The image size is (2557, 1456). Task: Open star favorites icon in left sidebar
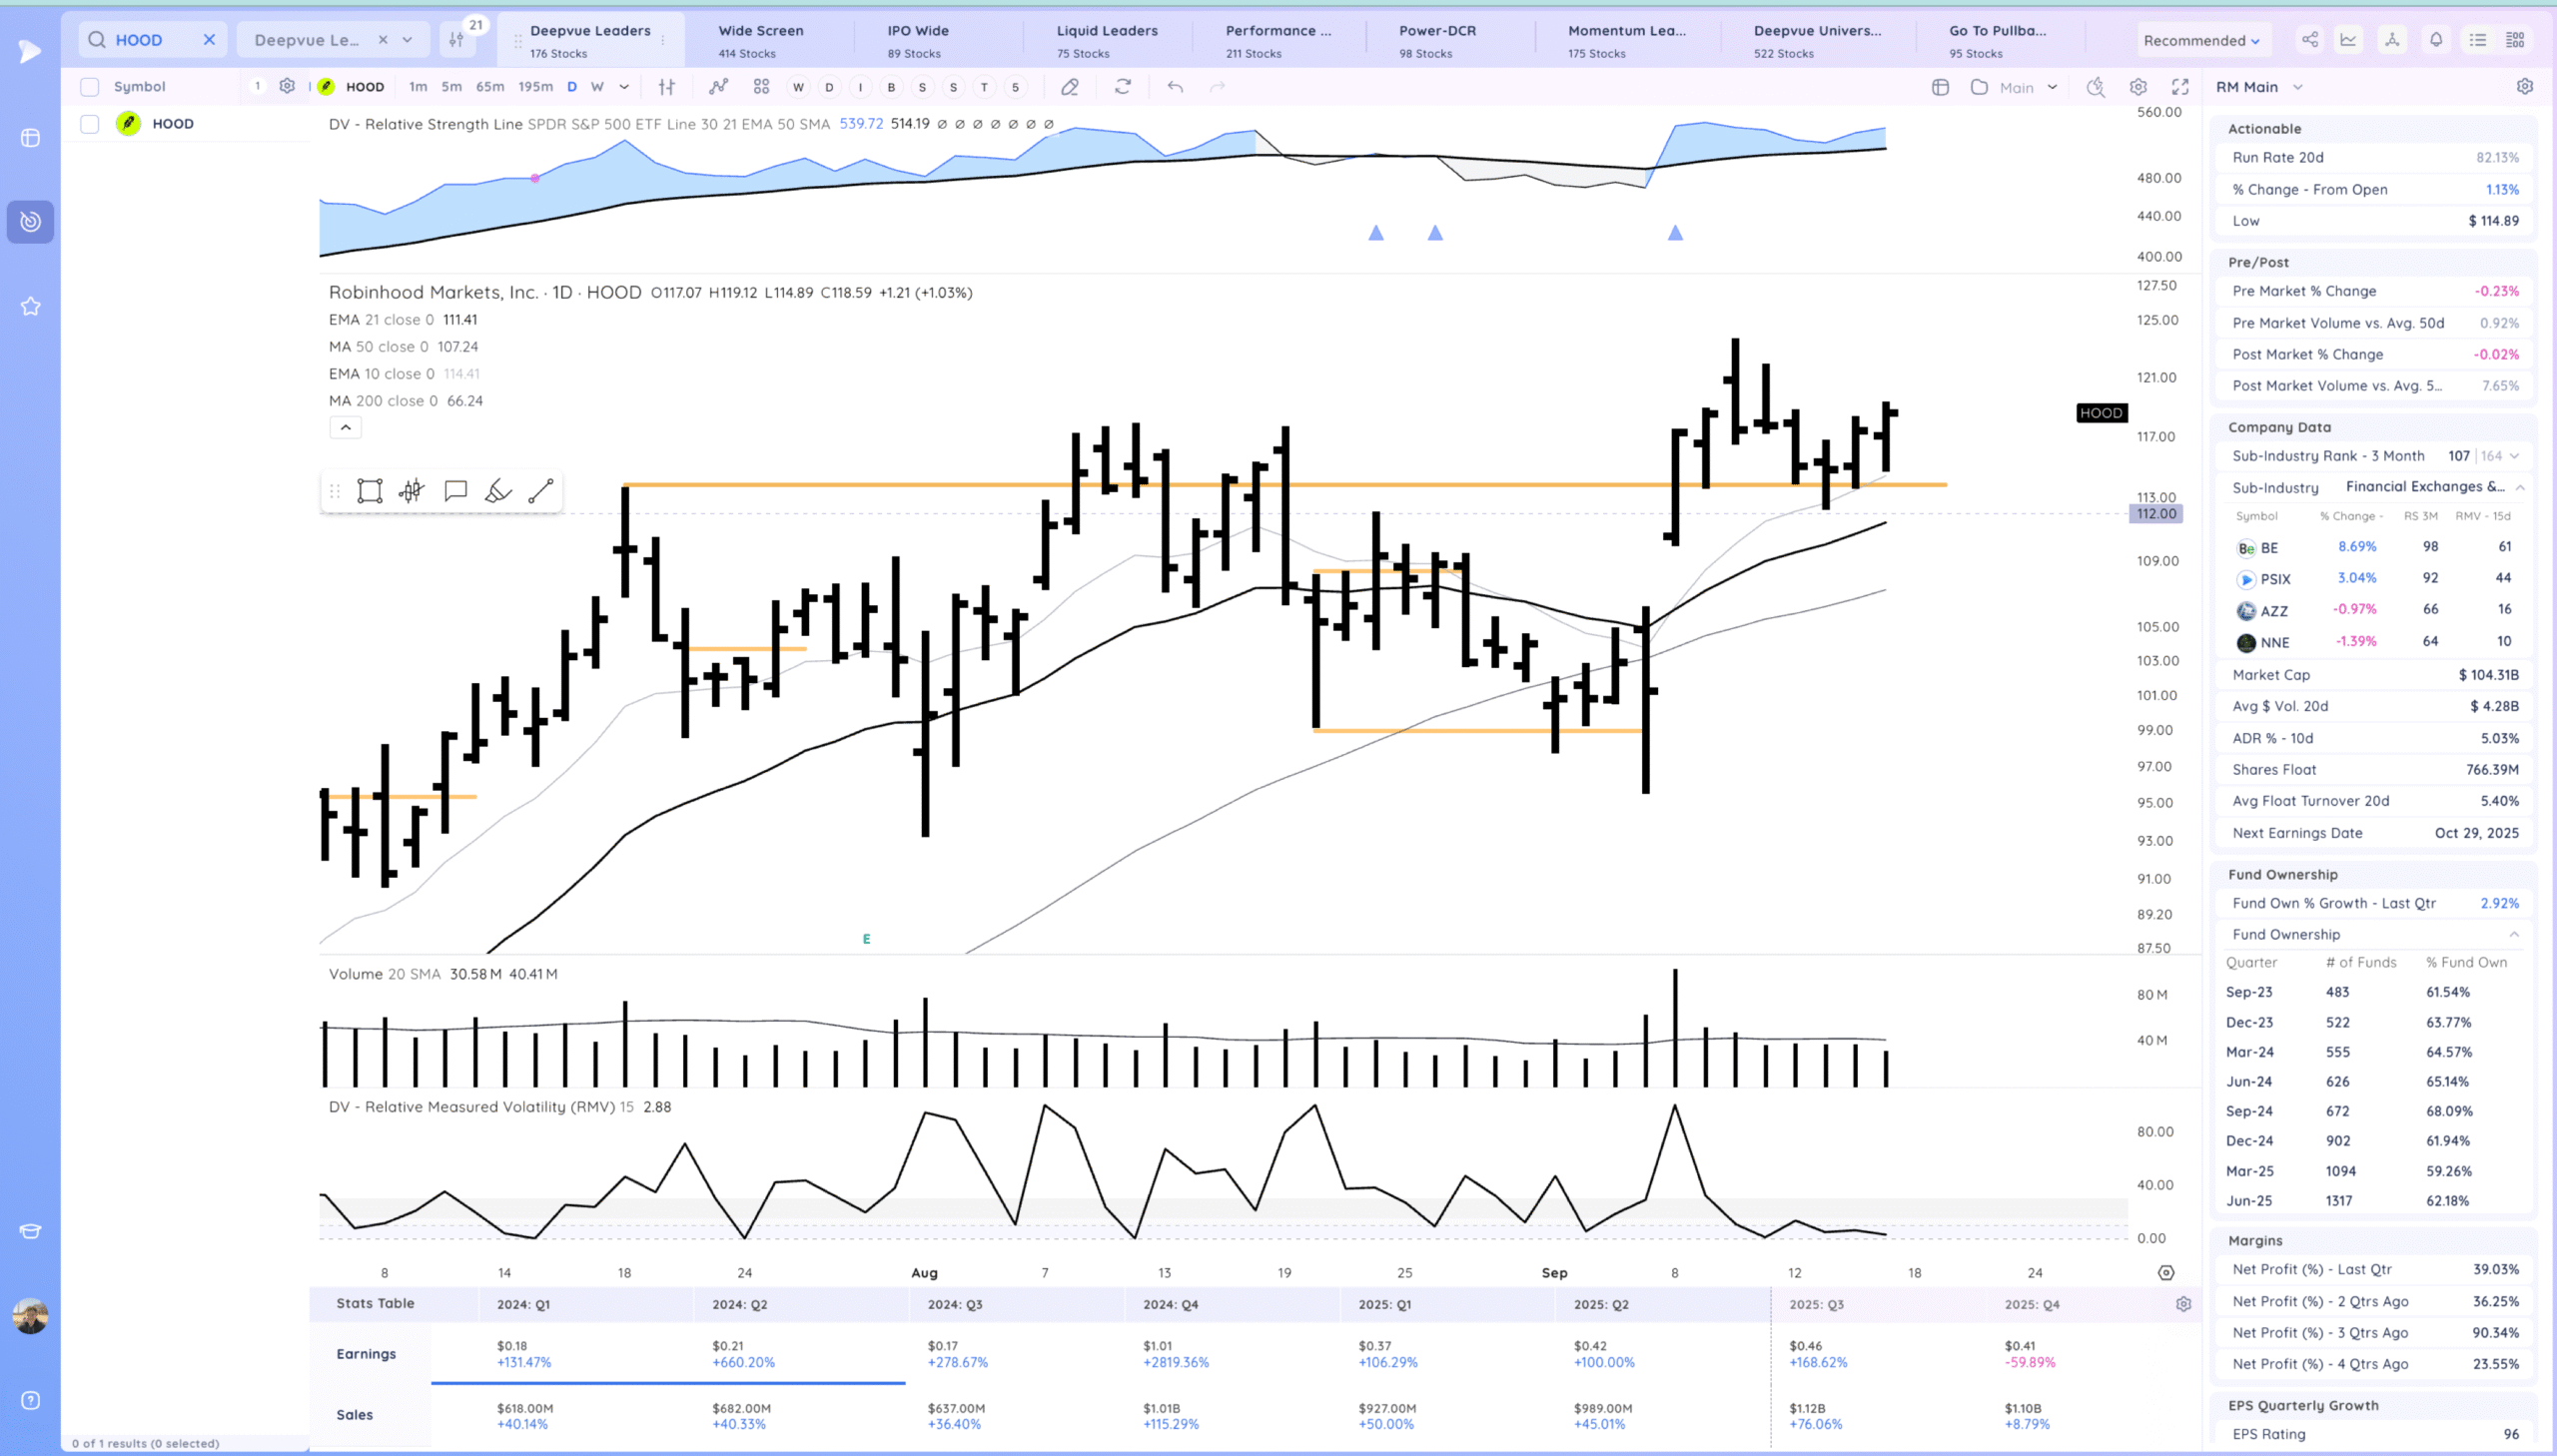pos(31,306)
